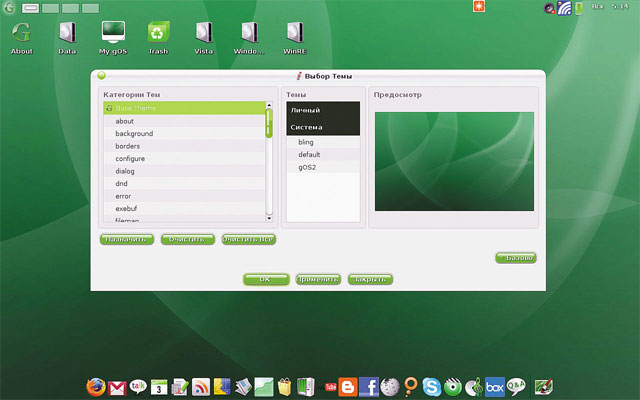The width and height of the screenshot is (640, 400).
Task: Choose the default theme
Action: click(323, 154)
